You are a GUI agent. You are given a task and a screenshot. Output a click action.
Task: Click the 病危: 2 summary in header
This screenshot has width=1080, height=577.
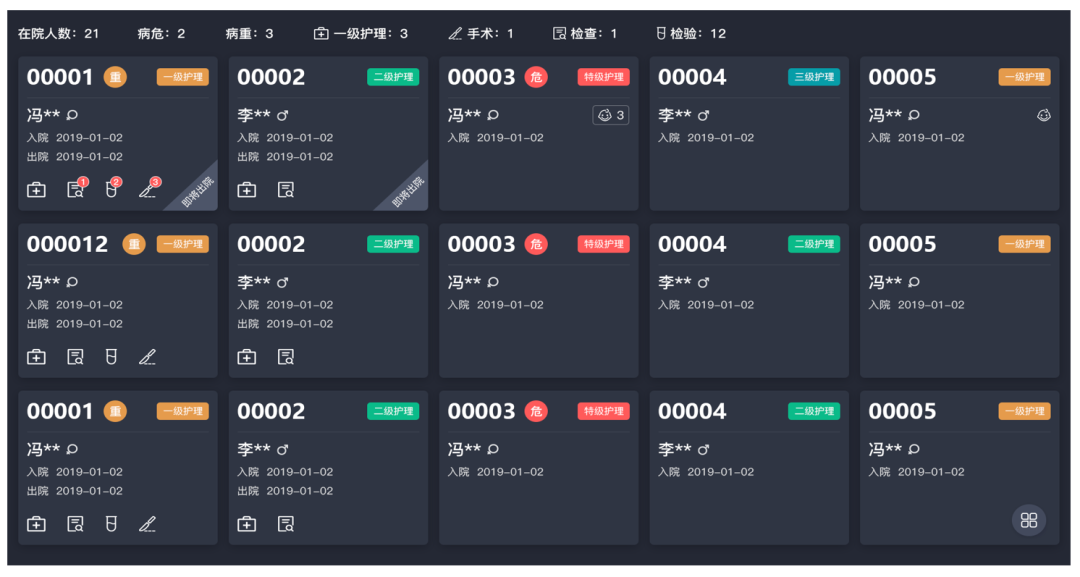point(161,34)
